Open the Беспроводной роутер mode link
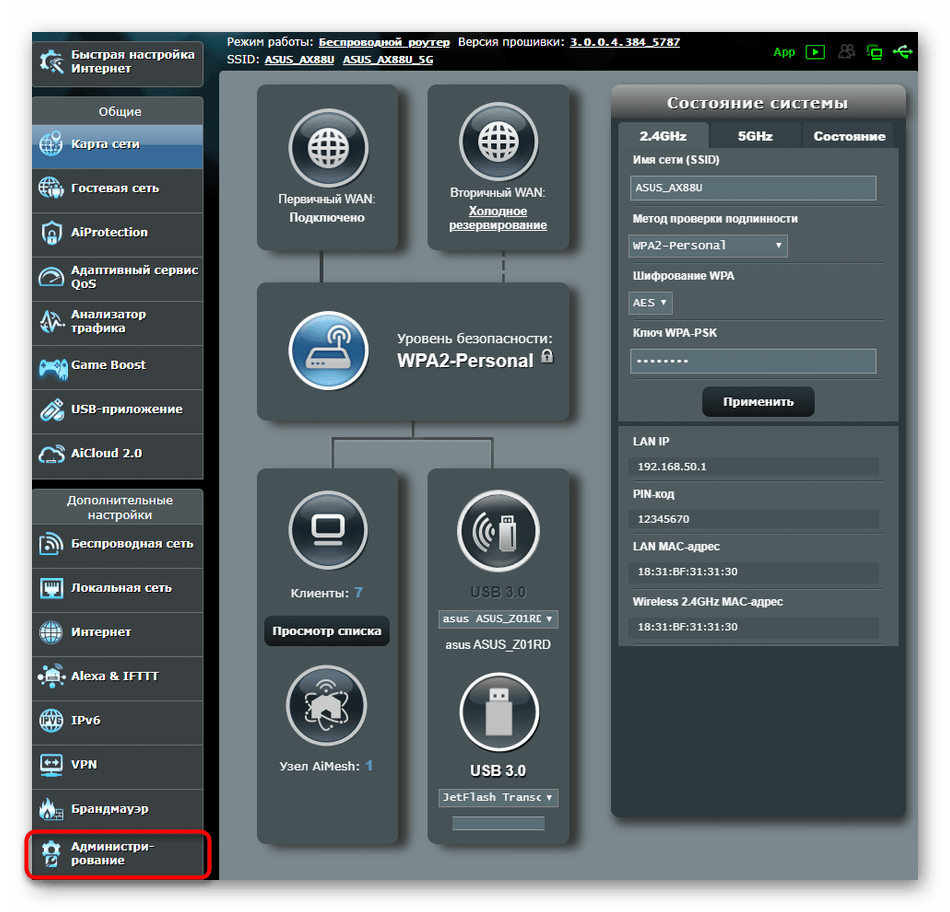Viewport: 950px width, 912px height. coord(384,42)
